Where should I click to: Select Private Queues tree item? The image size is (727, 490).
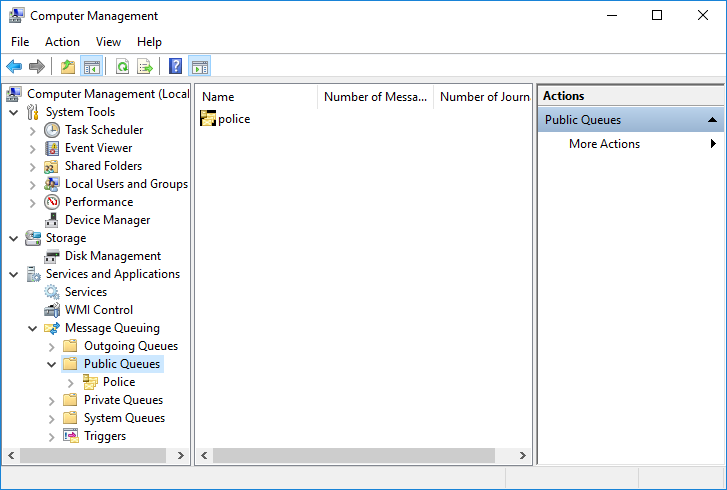(x=123, y=400)
